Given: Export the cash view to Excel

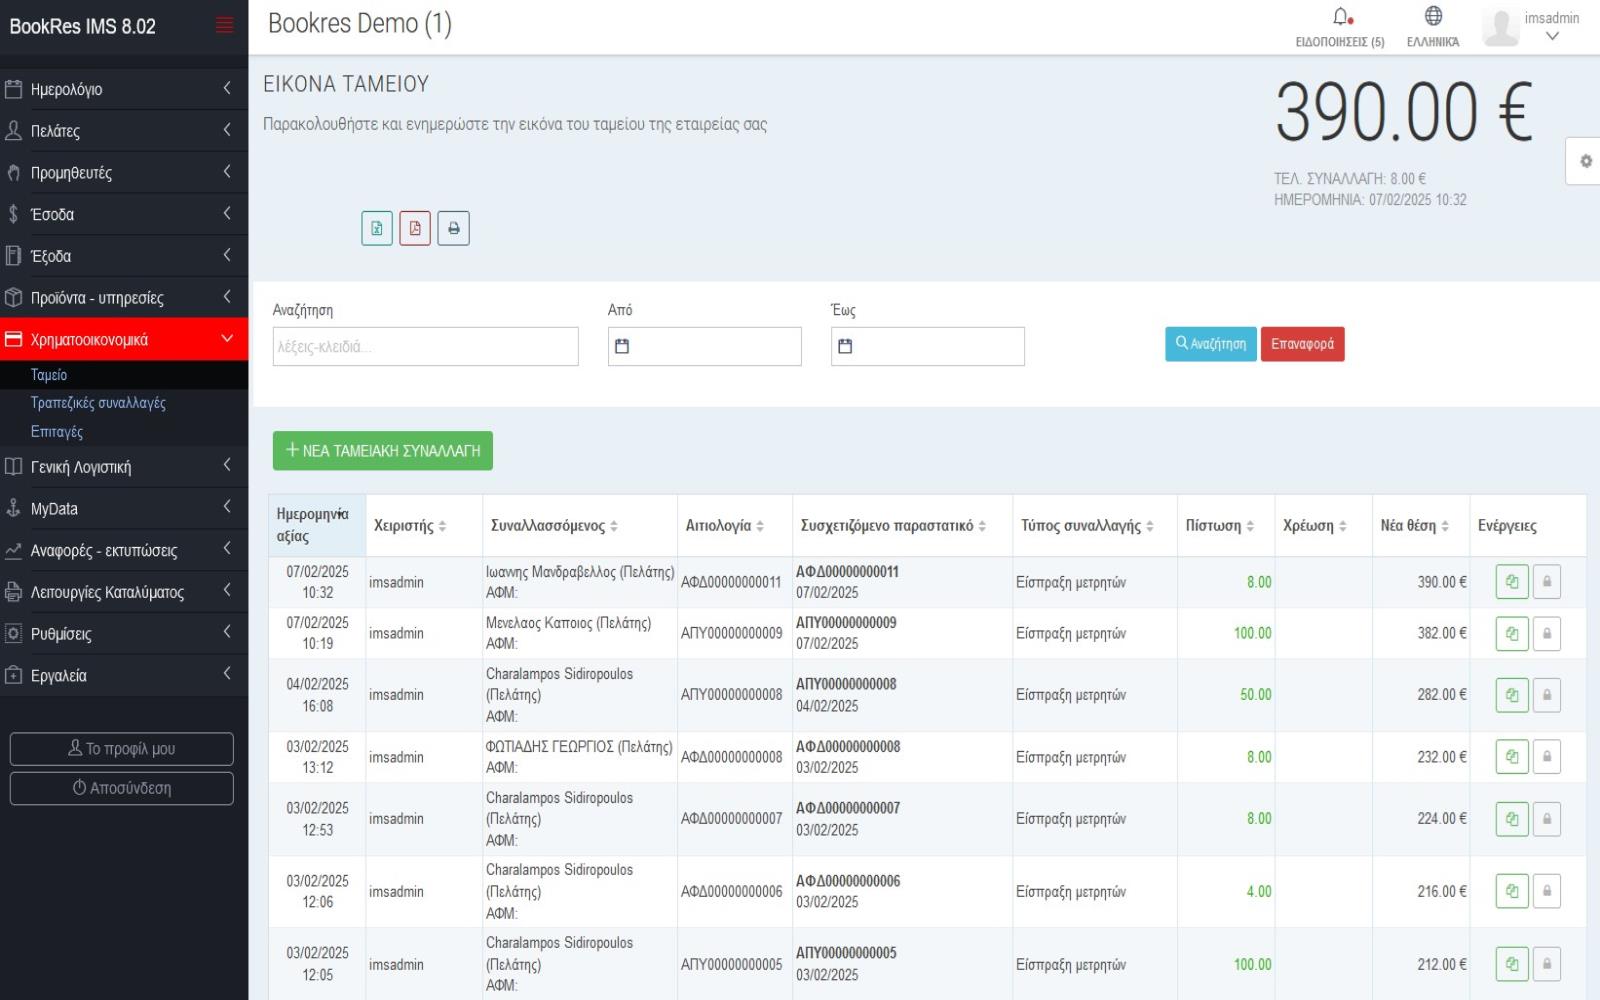Looking at the screenshot, I should [377, 228].
